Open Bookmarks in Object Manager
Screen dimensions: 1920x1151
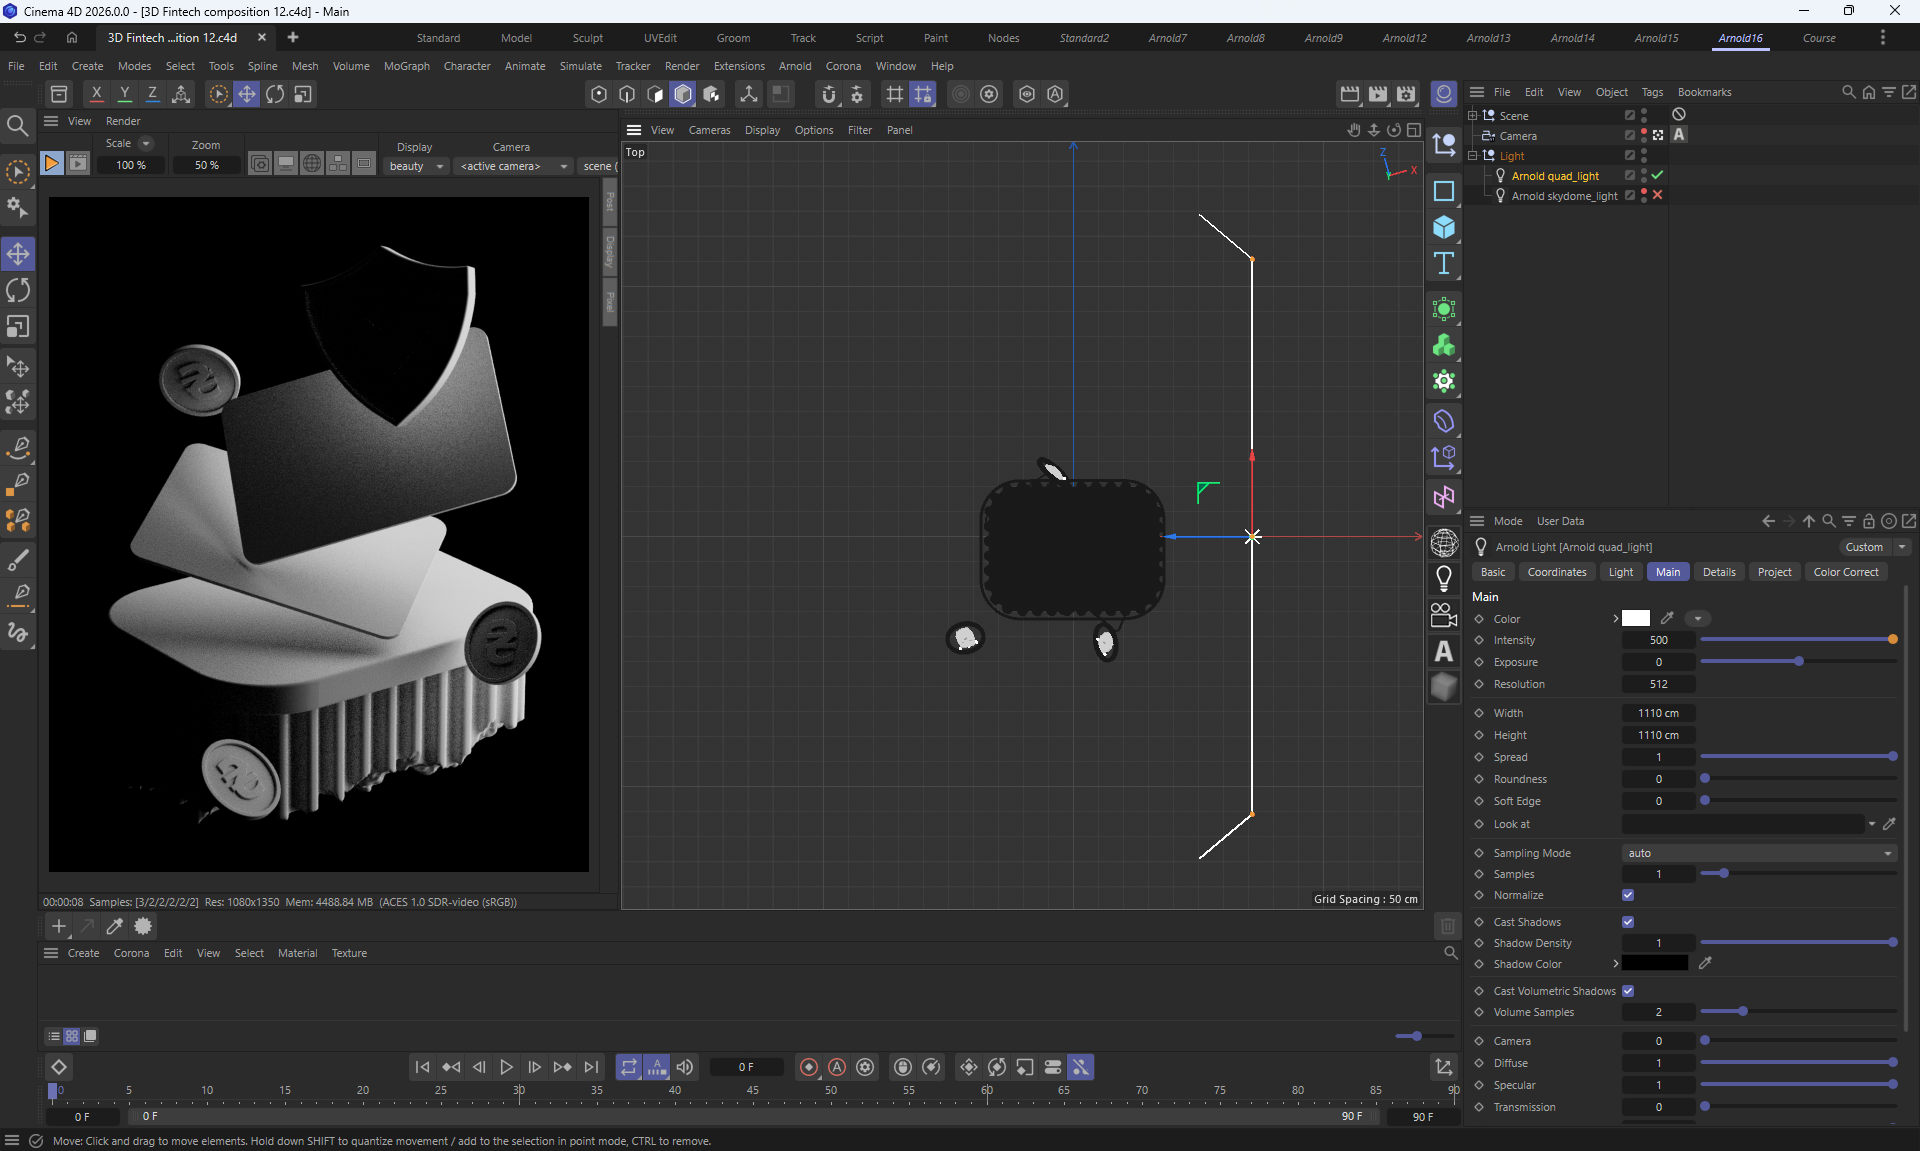point(1704,92)
